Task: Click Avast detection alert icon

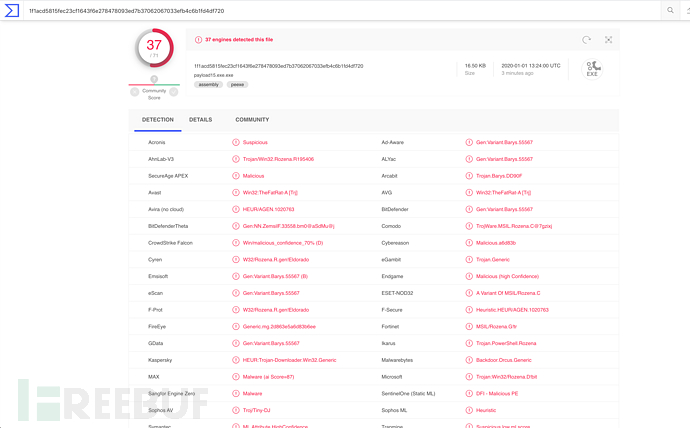Action: (x=236, y=192)
